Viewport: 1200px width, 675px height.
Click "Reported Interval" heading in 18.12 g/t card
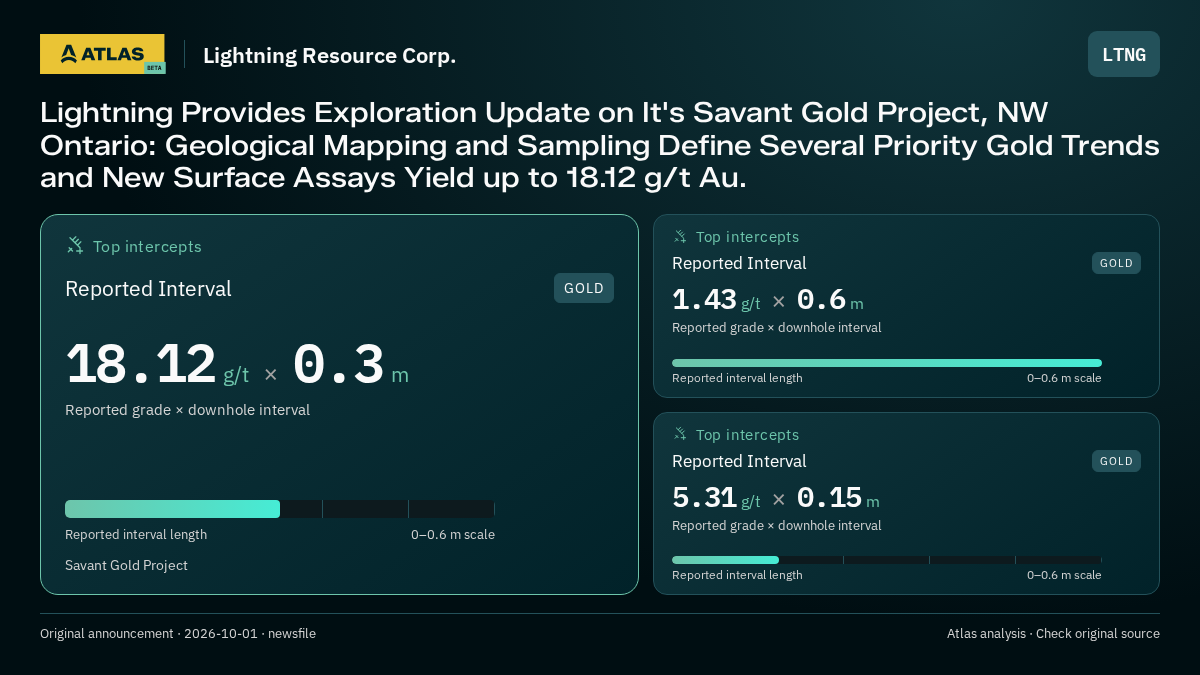[x=148, y=289]
